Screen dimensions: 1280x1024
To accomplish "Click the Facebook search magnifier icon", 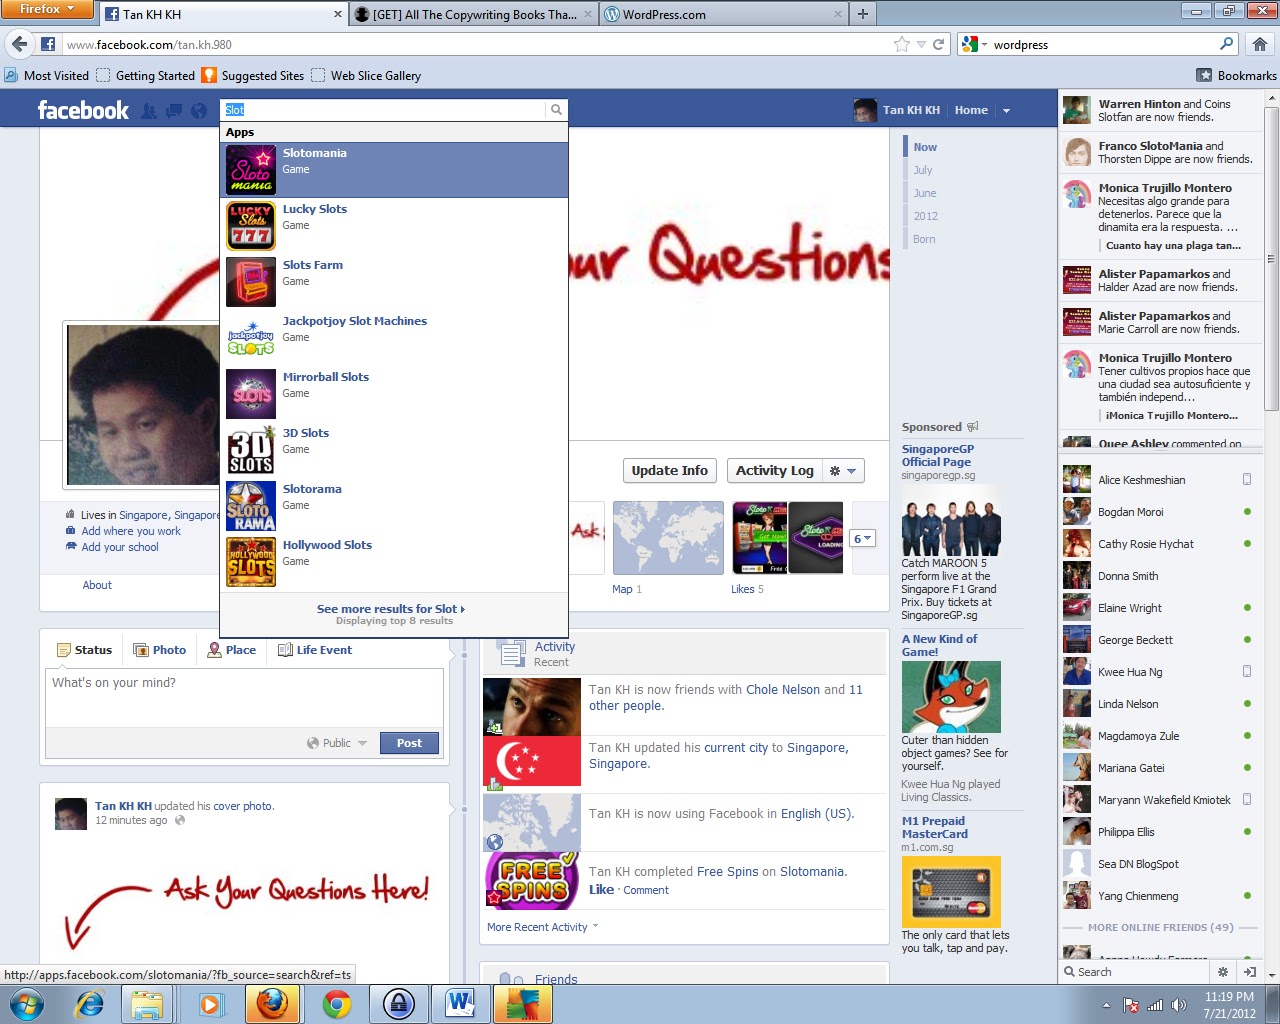I will 556,110.
